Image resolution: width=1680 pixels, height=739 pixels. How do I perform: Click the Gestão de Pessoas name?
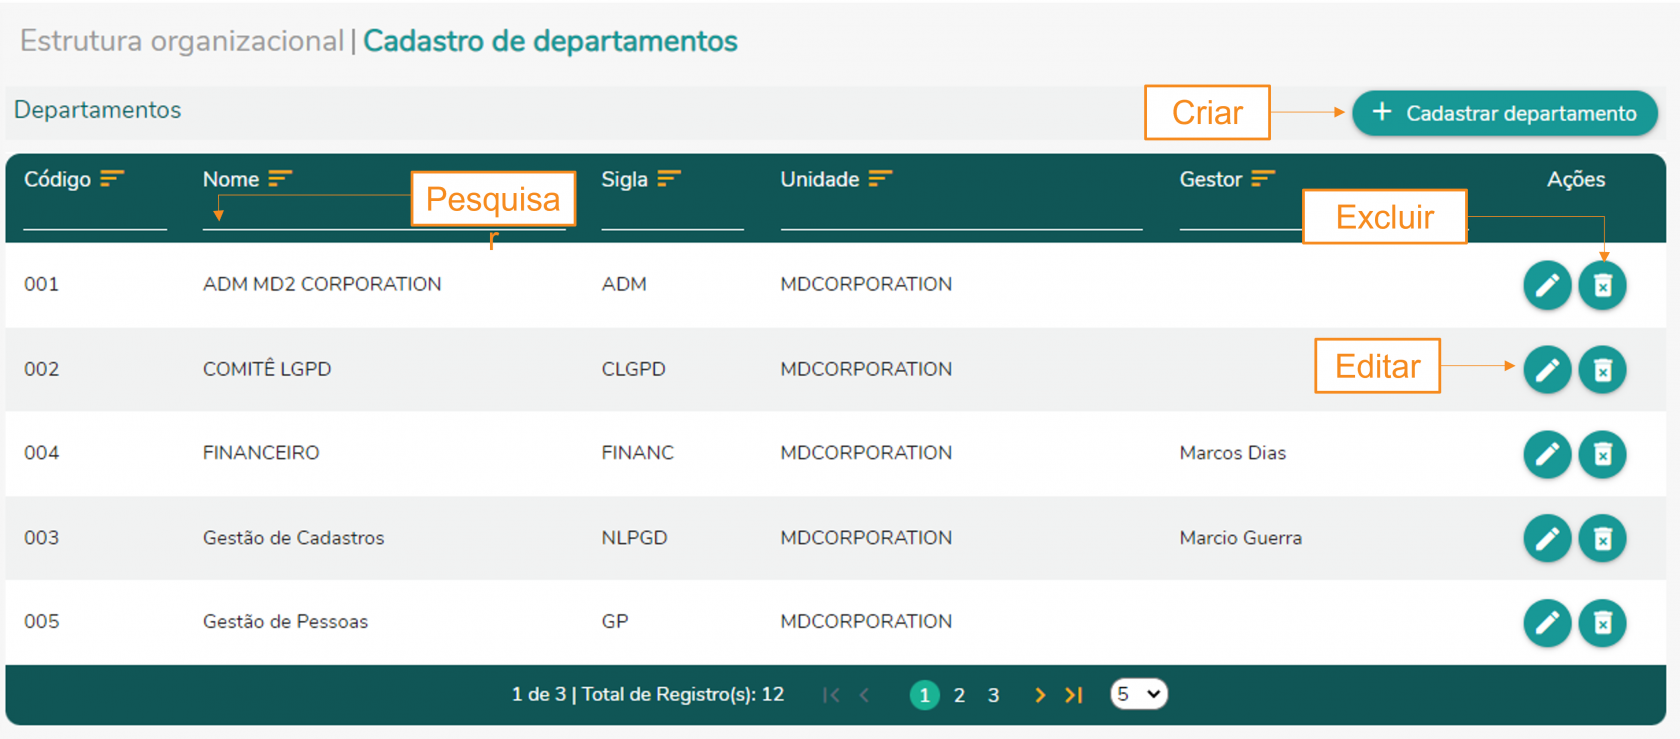pos(285,622)
